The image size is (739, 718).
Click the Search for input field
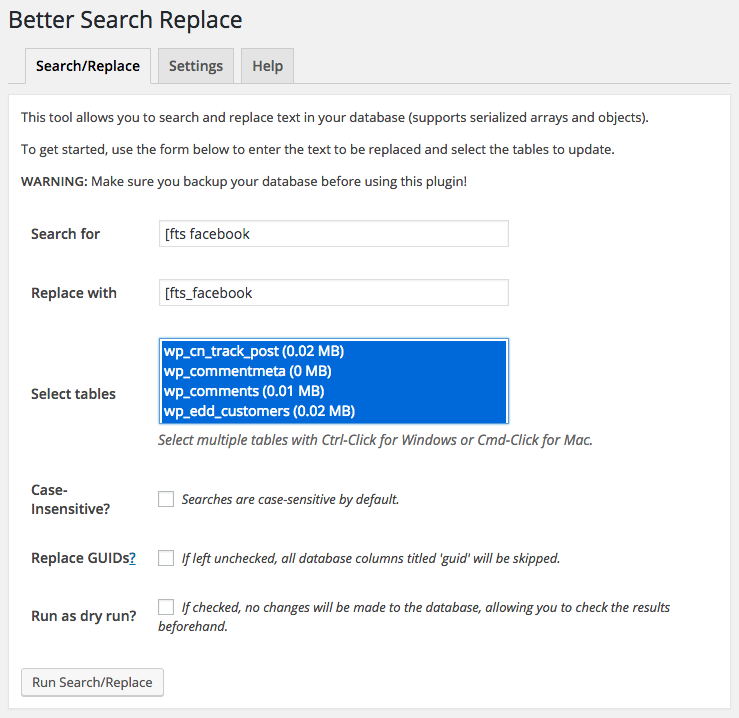click(x=334, y=233)
